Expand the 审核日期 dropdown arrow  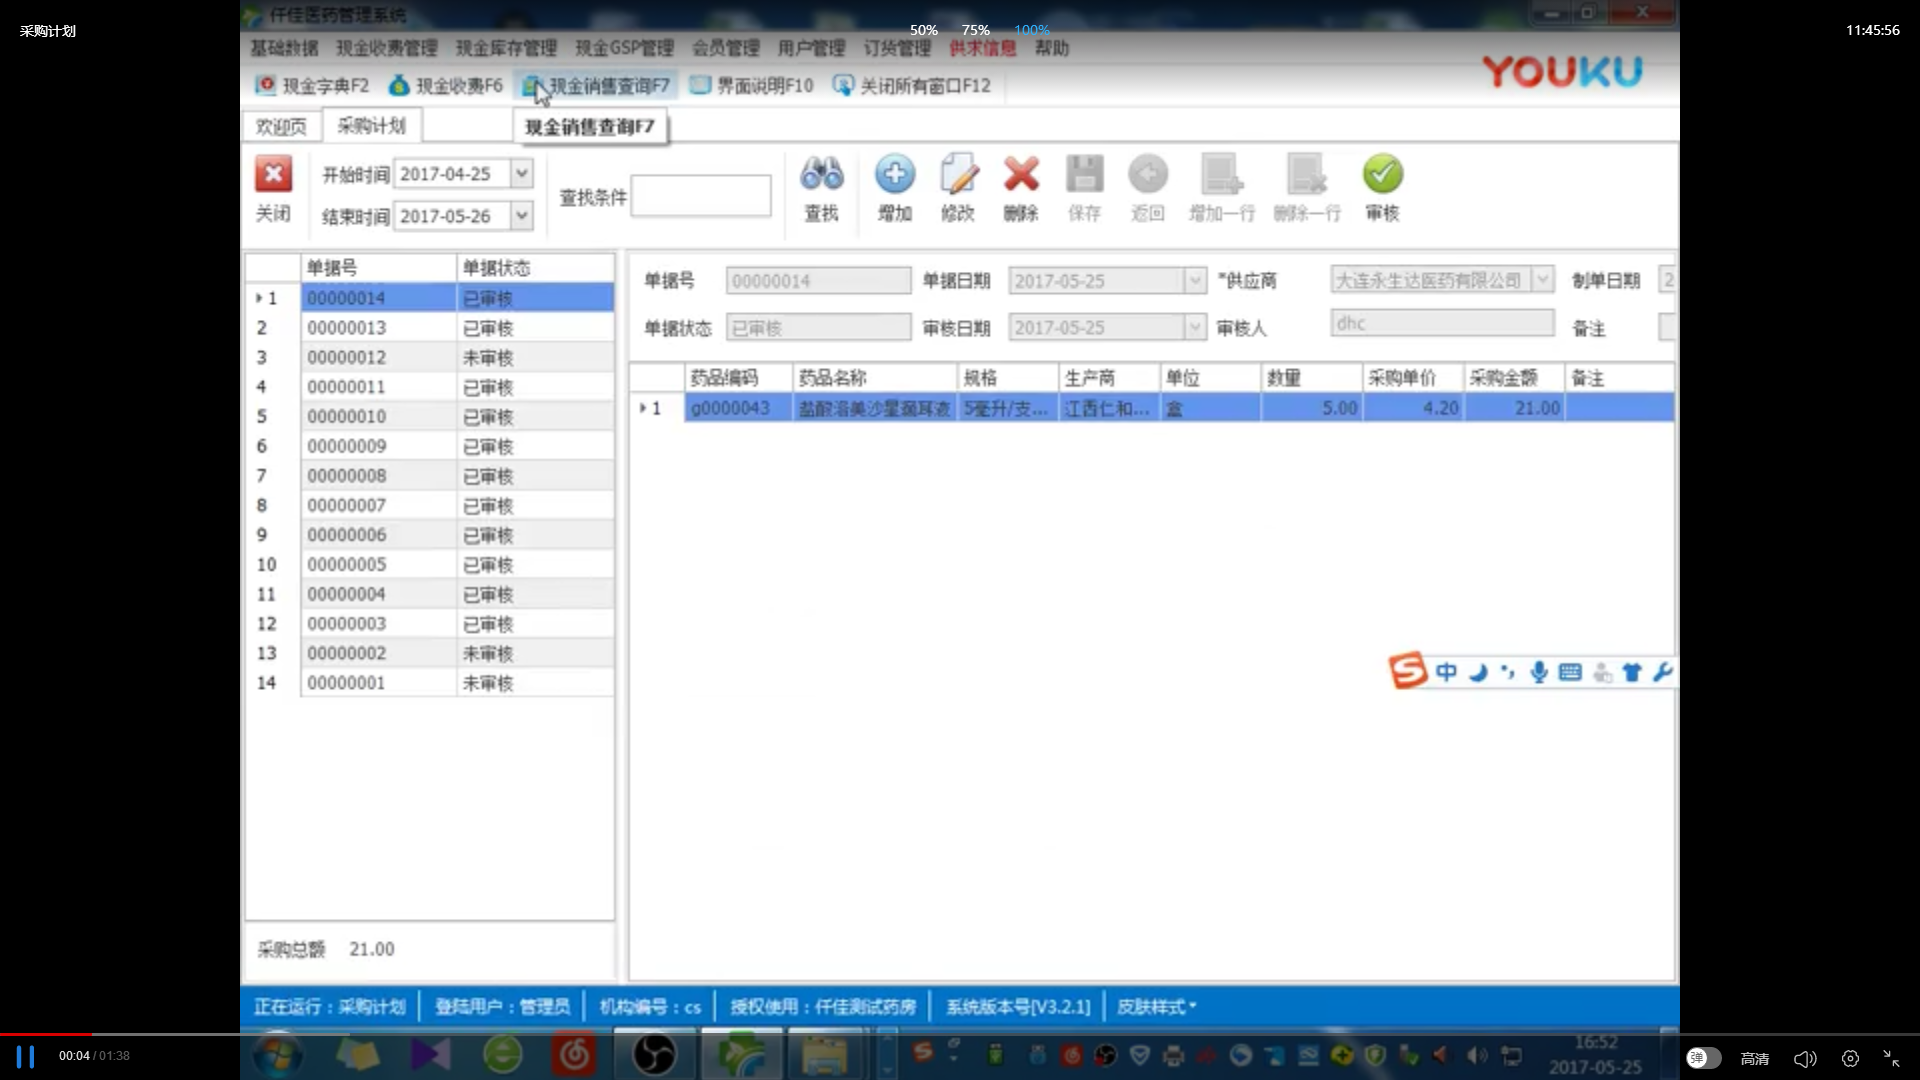click(x=1195, y=327)
